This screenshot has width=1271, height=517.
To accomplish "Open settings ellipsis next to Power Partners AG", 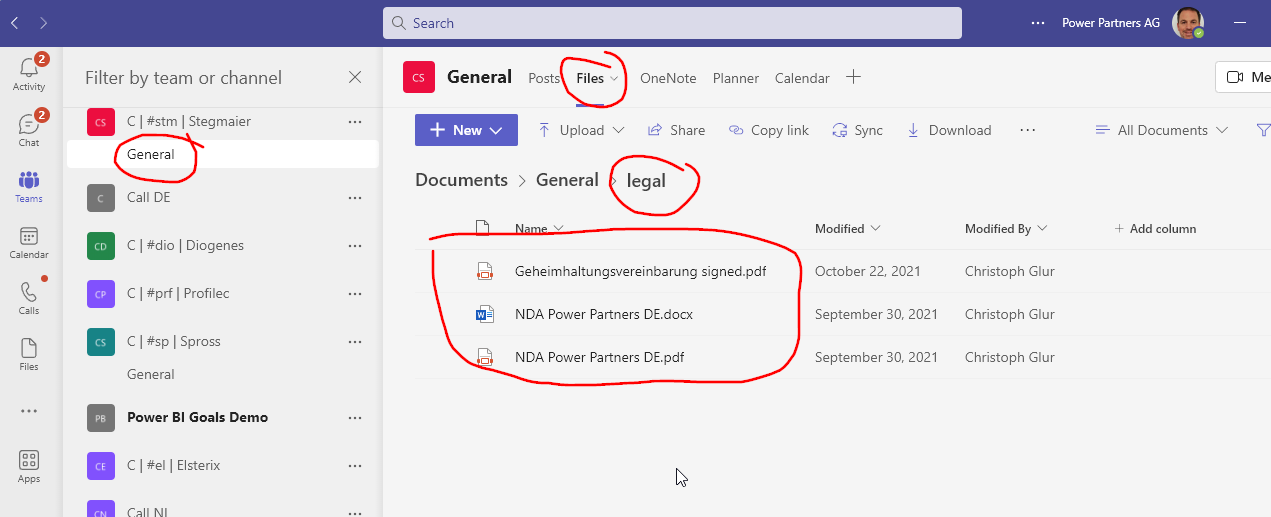I will point(1037,23).
